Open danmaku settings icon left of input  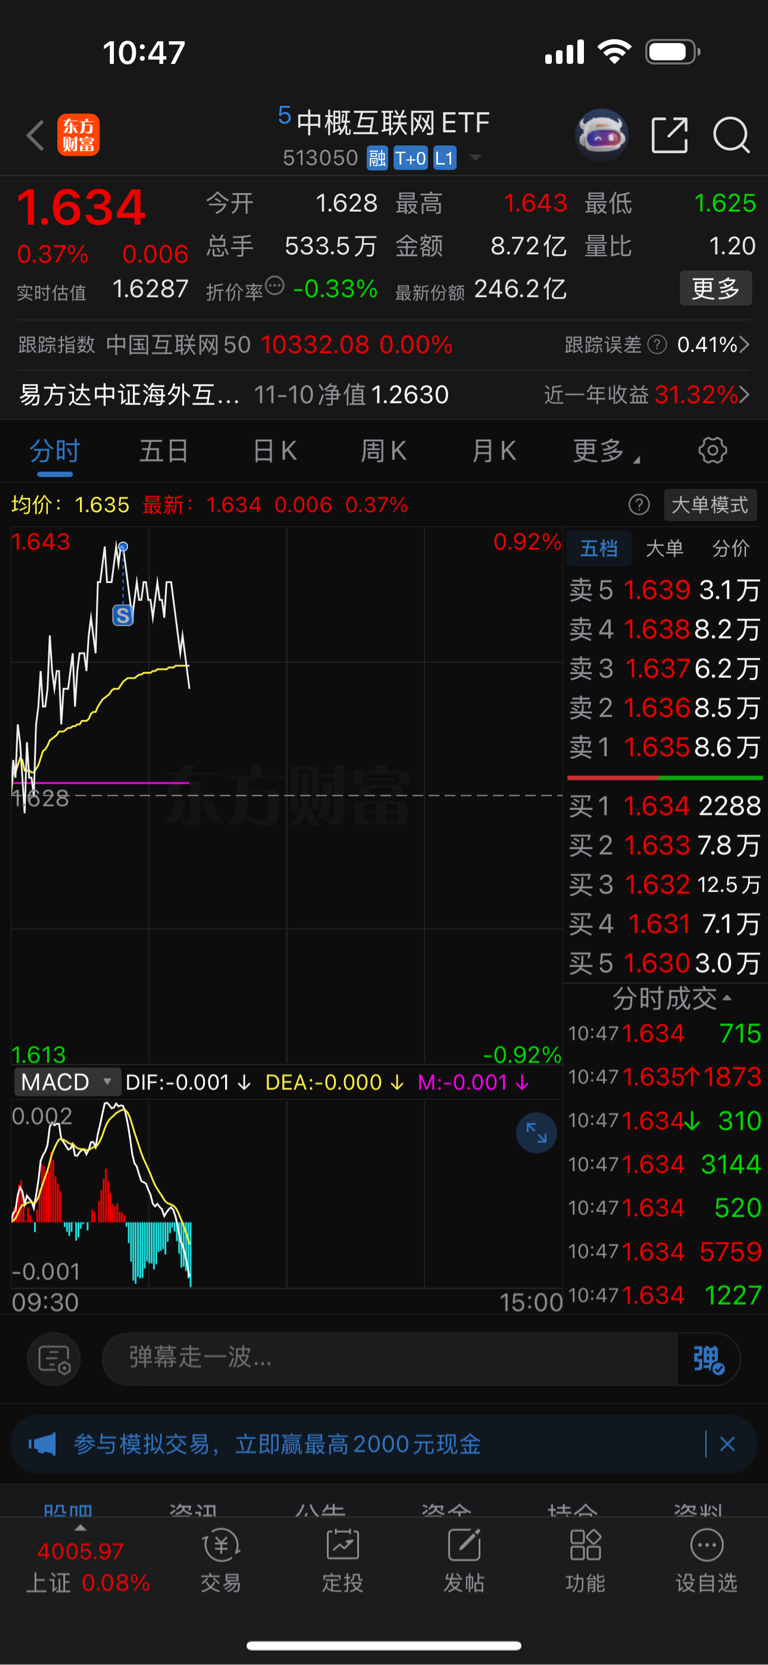(54, 1359)
